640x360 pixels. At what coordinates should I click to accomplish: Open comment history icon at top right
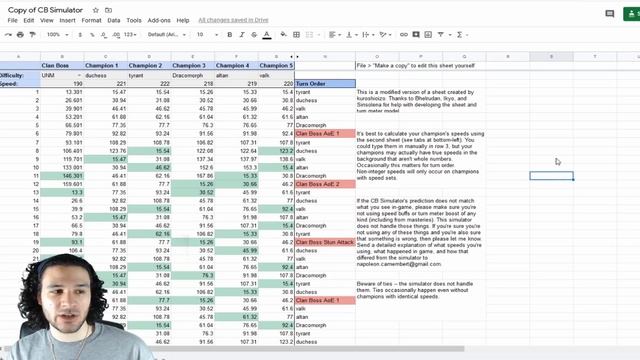(x=610, y=13)
